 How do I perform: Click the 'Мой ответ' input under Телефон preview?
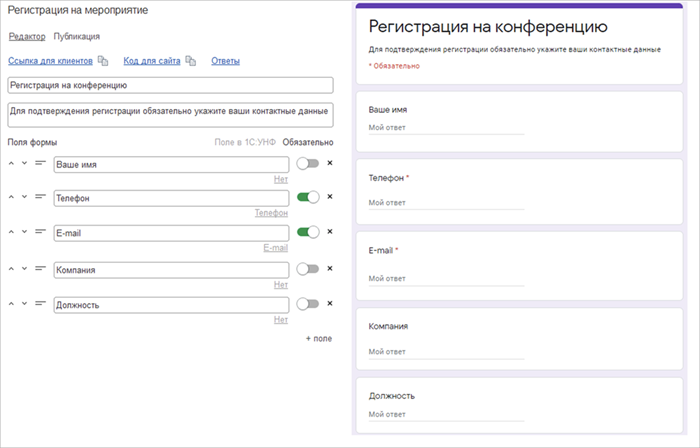(x=446, y=203)
